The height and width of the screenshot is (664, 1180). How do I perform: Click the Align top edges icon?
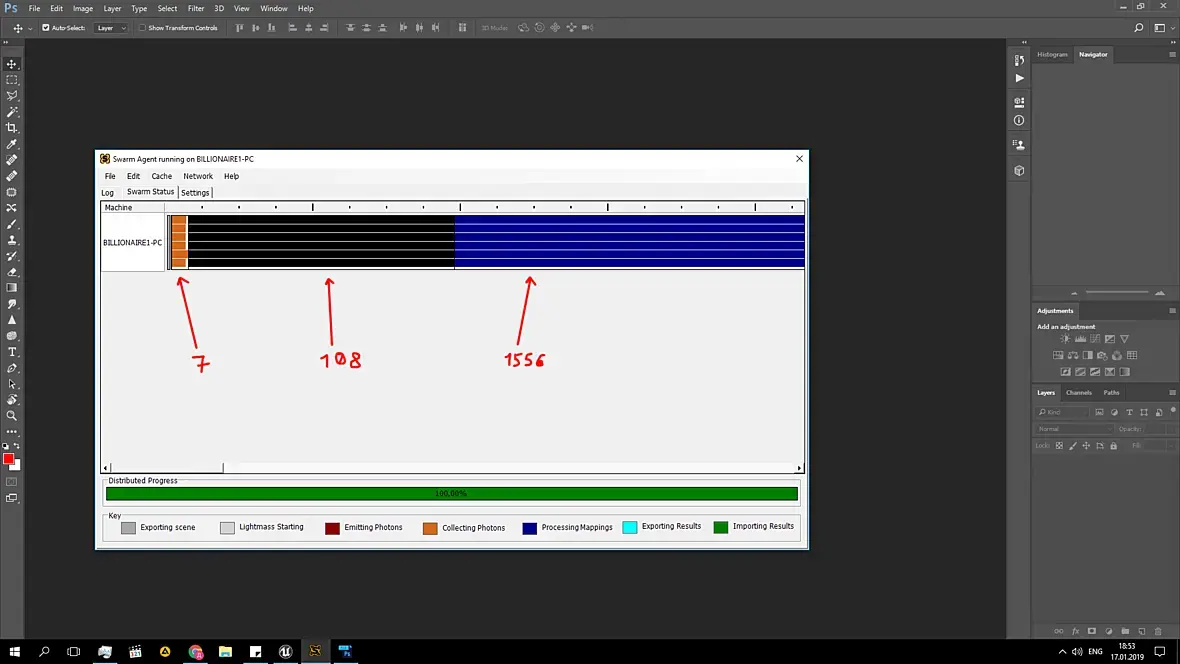tap(239, 28)
